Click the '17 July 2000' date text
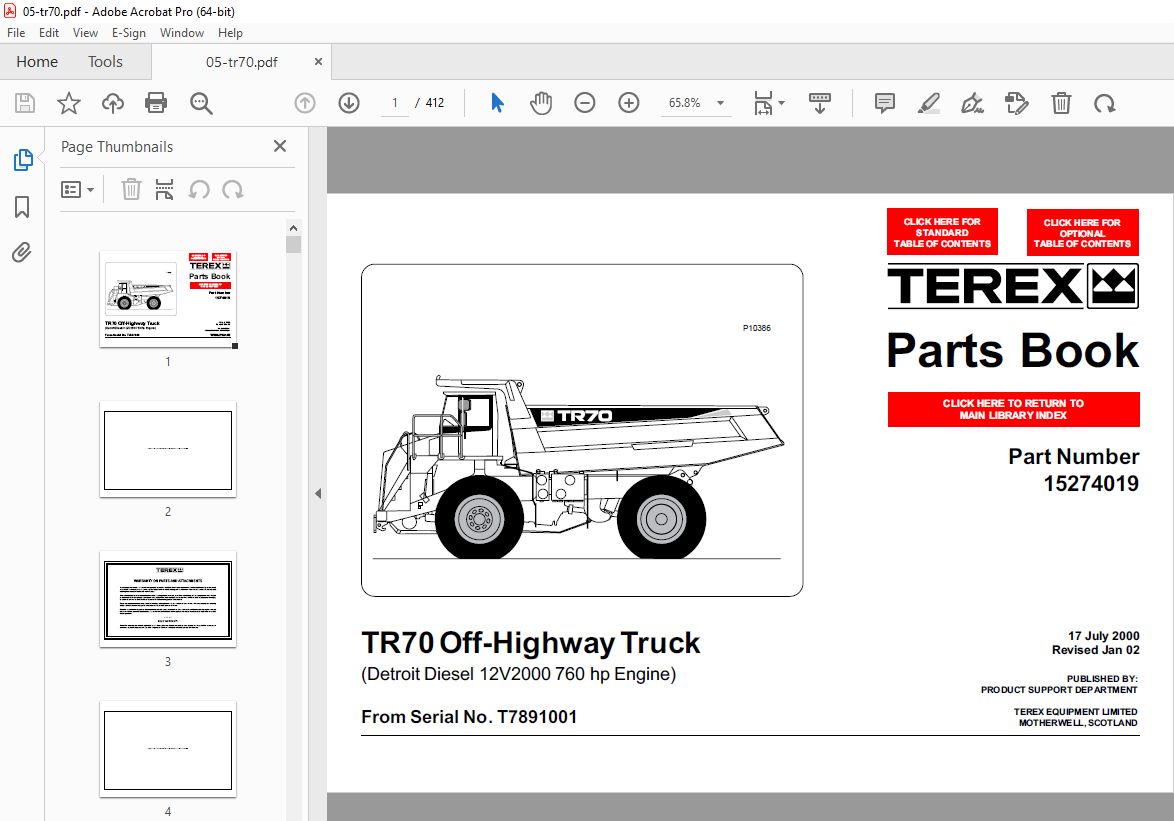Image resolution: width=1174 pixels, height=821 pixels. (1104, 636)
